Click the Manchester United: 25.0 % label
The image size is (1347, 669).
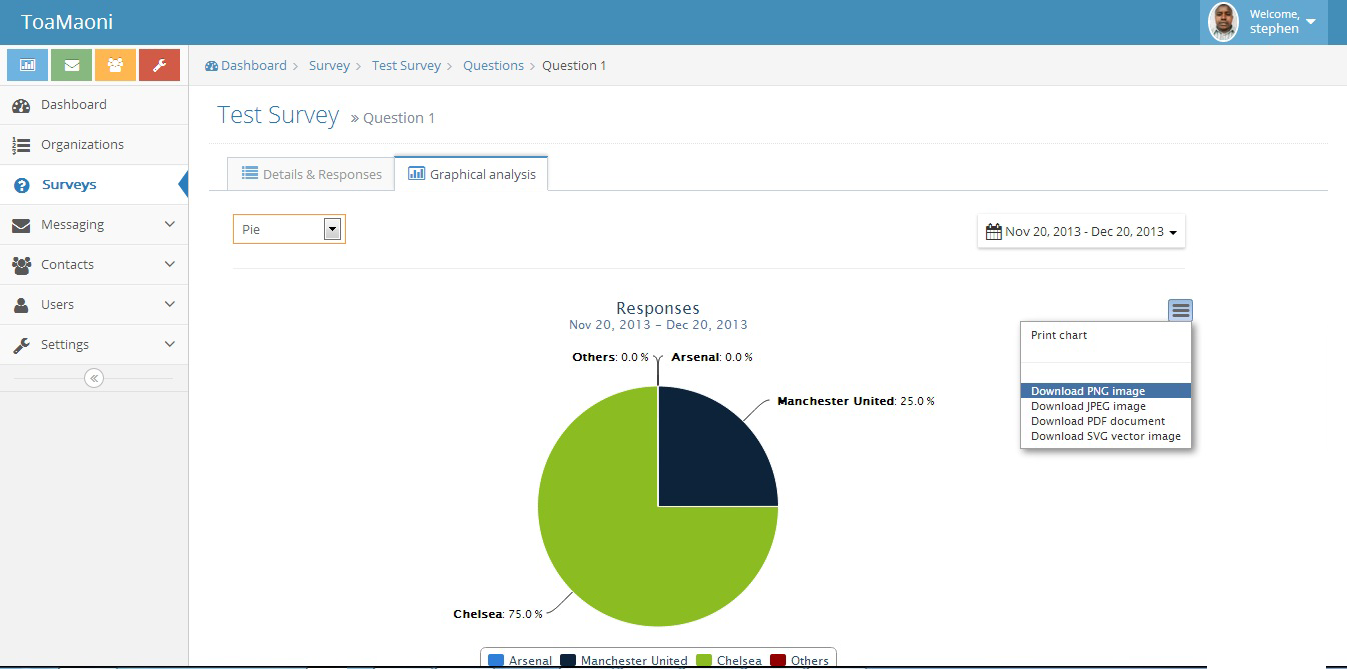856,401
